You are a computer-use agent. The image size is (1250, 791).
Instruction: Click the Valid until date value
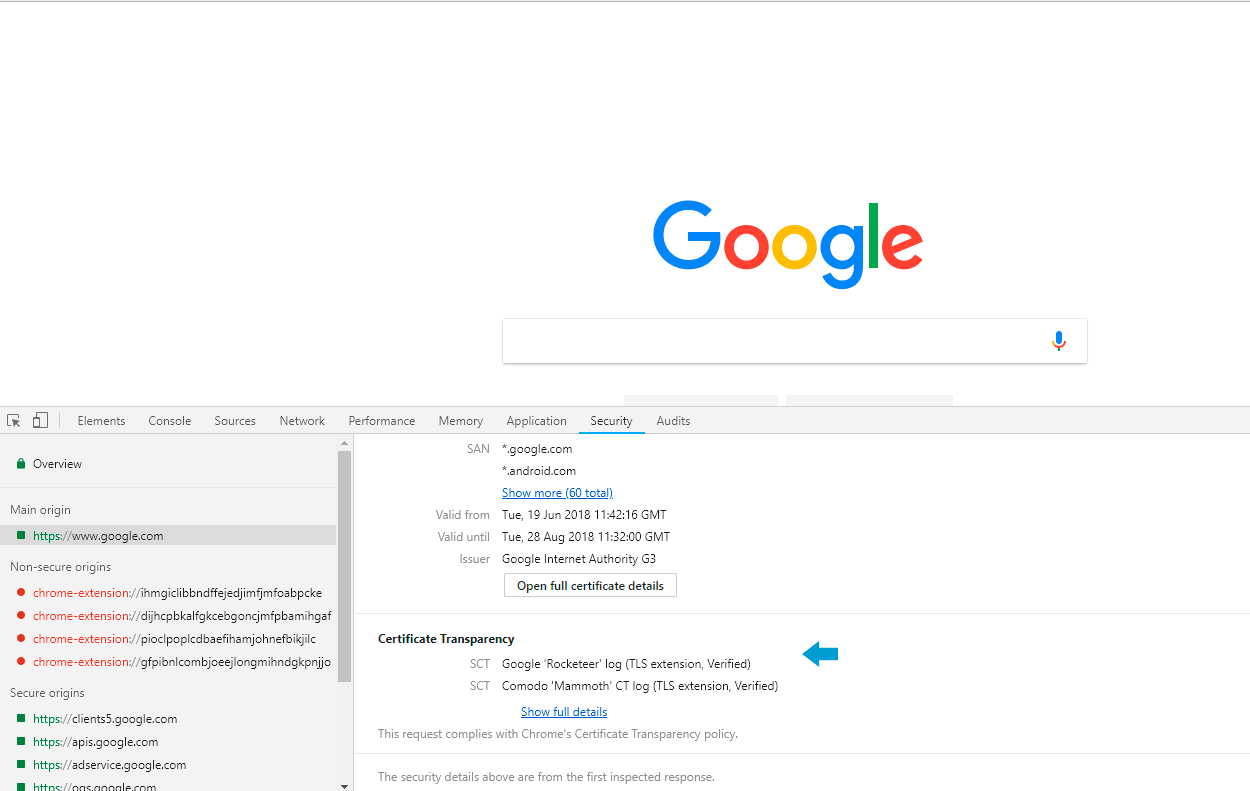(x=586, y=537)
